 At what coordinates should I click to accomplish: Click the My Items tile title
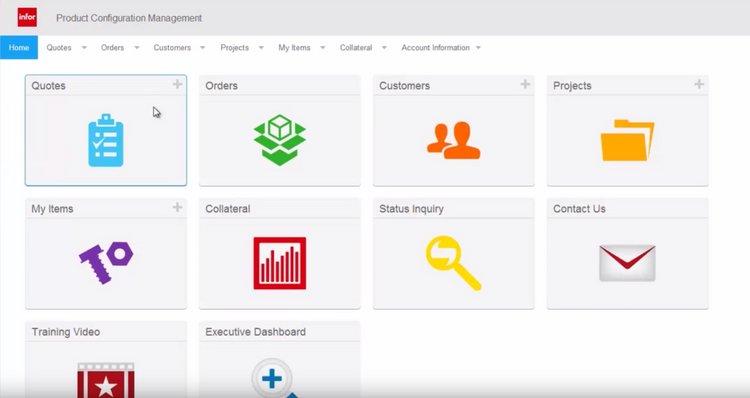[52, 209]
